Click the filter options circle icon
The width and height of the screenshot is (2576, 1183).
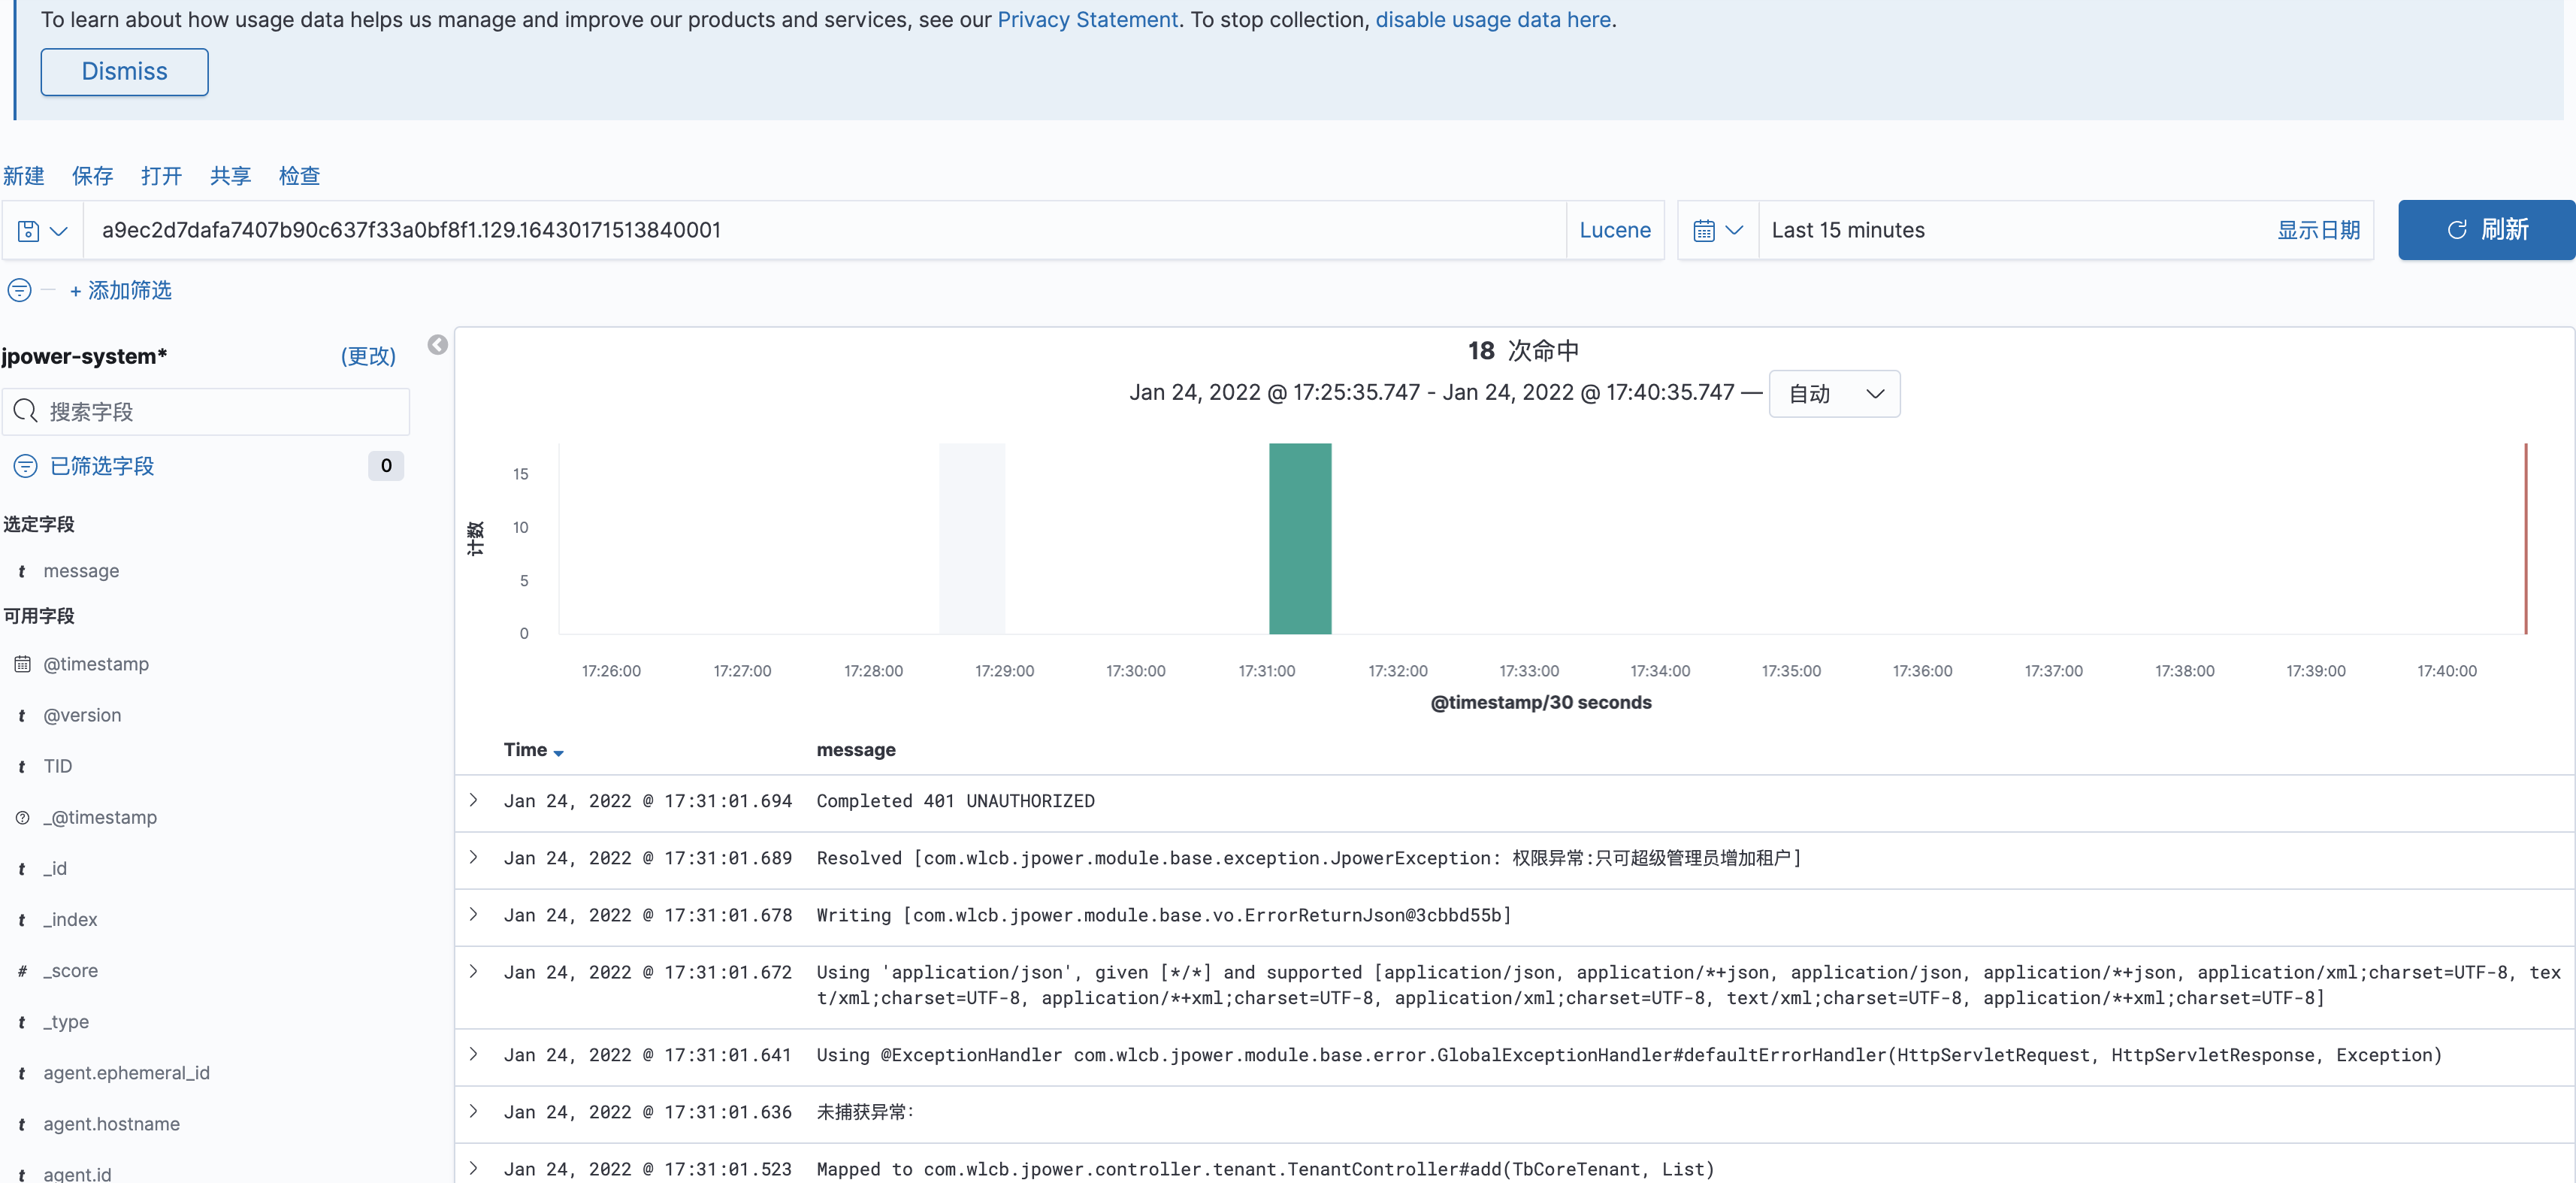click(x=19, y=291)
